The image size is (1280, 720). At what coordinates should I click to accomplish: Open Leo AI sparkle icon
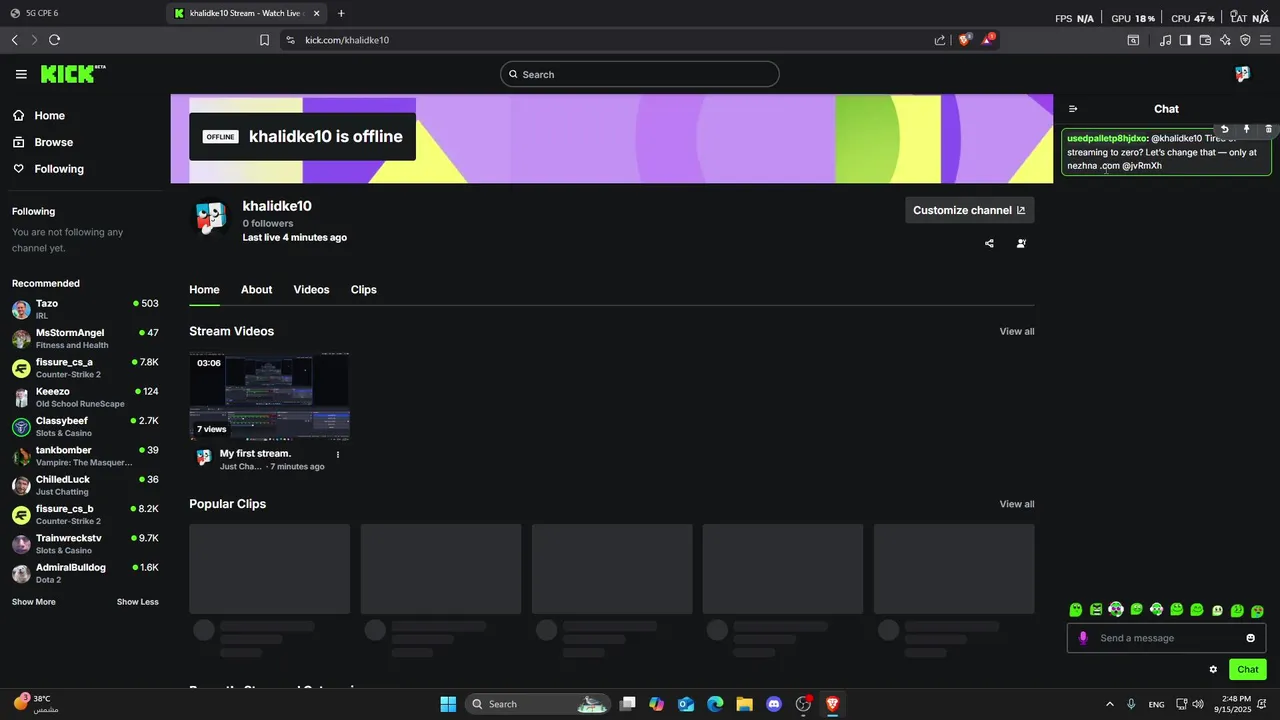coord(1225,40)
